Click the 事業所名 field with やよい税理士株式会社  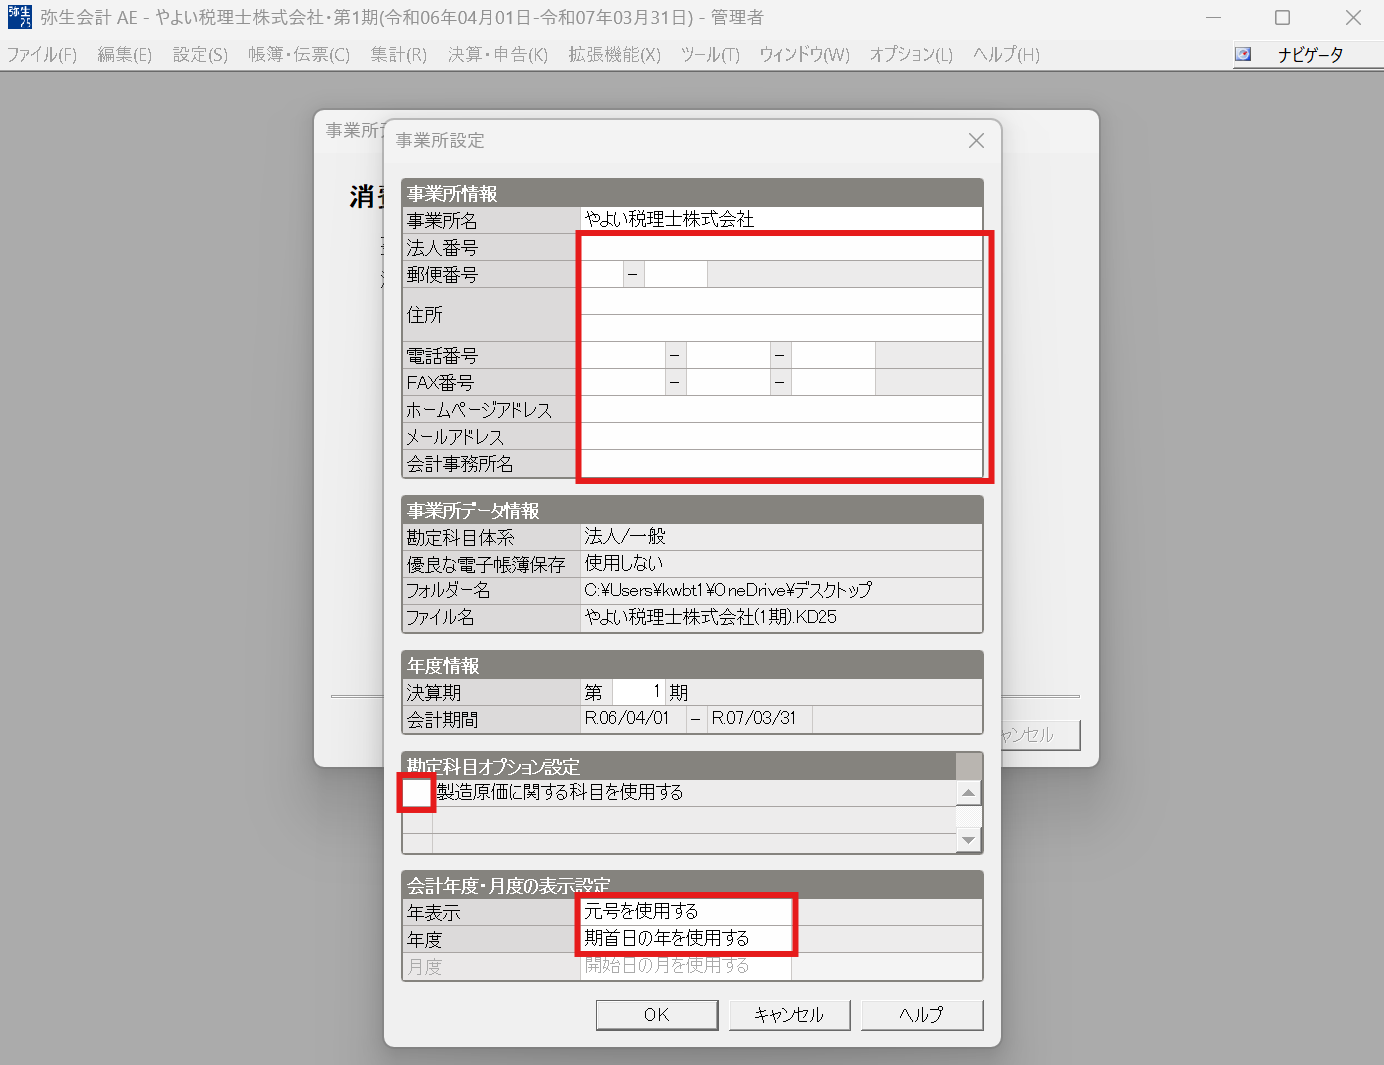coord(781,219)
